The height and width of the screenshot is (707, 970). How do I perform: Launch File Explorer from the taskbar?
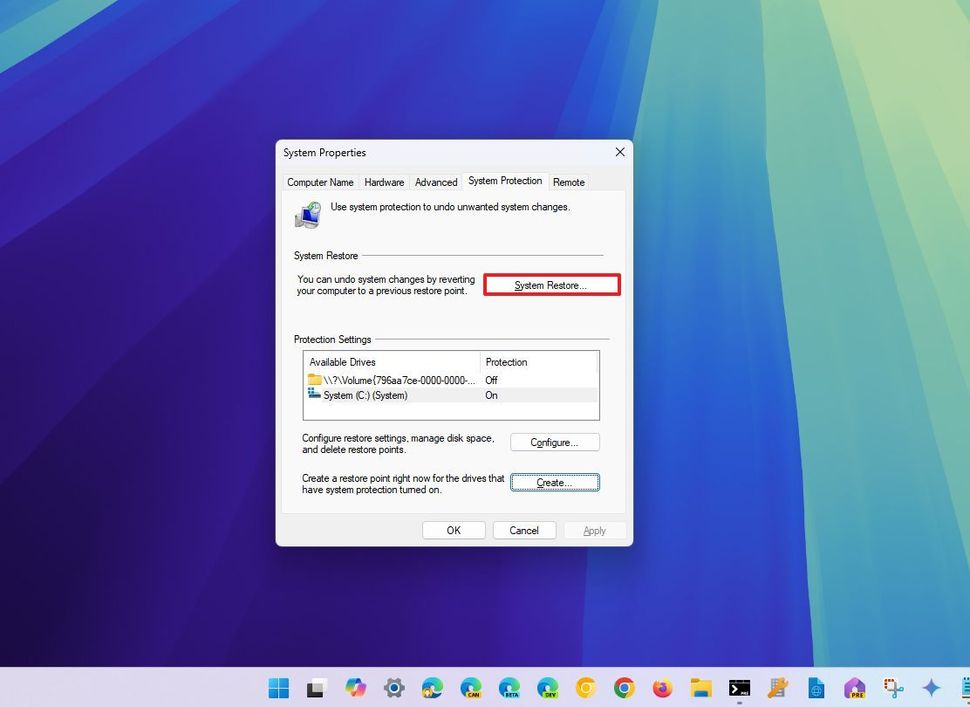(700, 688)
